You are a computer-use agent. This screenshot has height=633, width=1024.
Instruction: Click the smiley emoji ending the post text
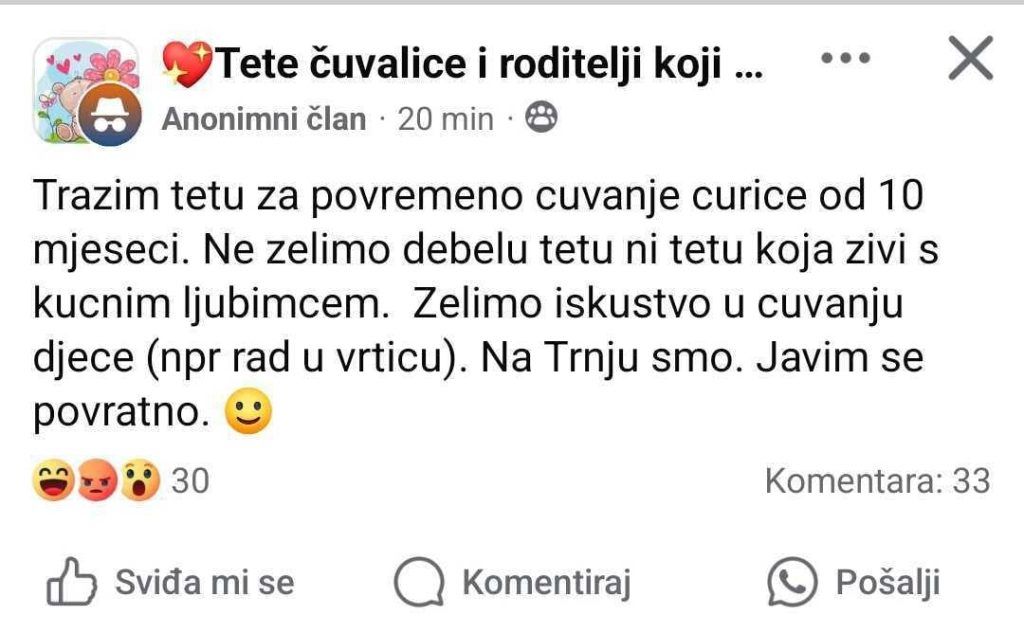click(249, 413)
